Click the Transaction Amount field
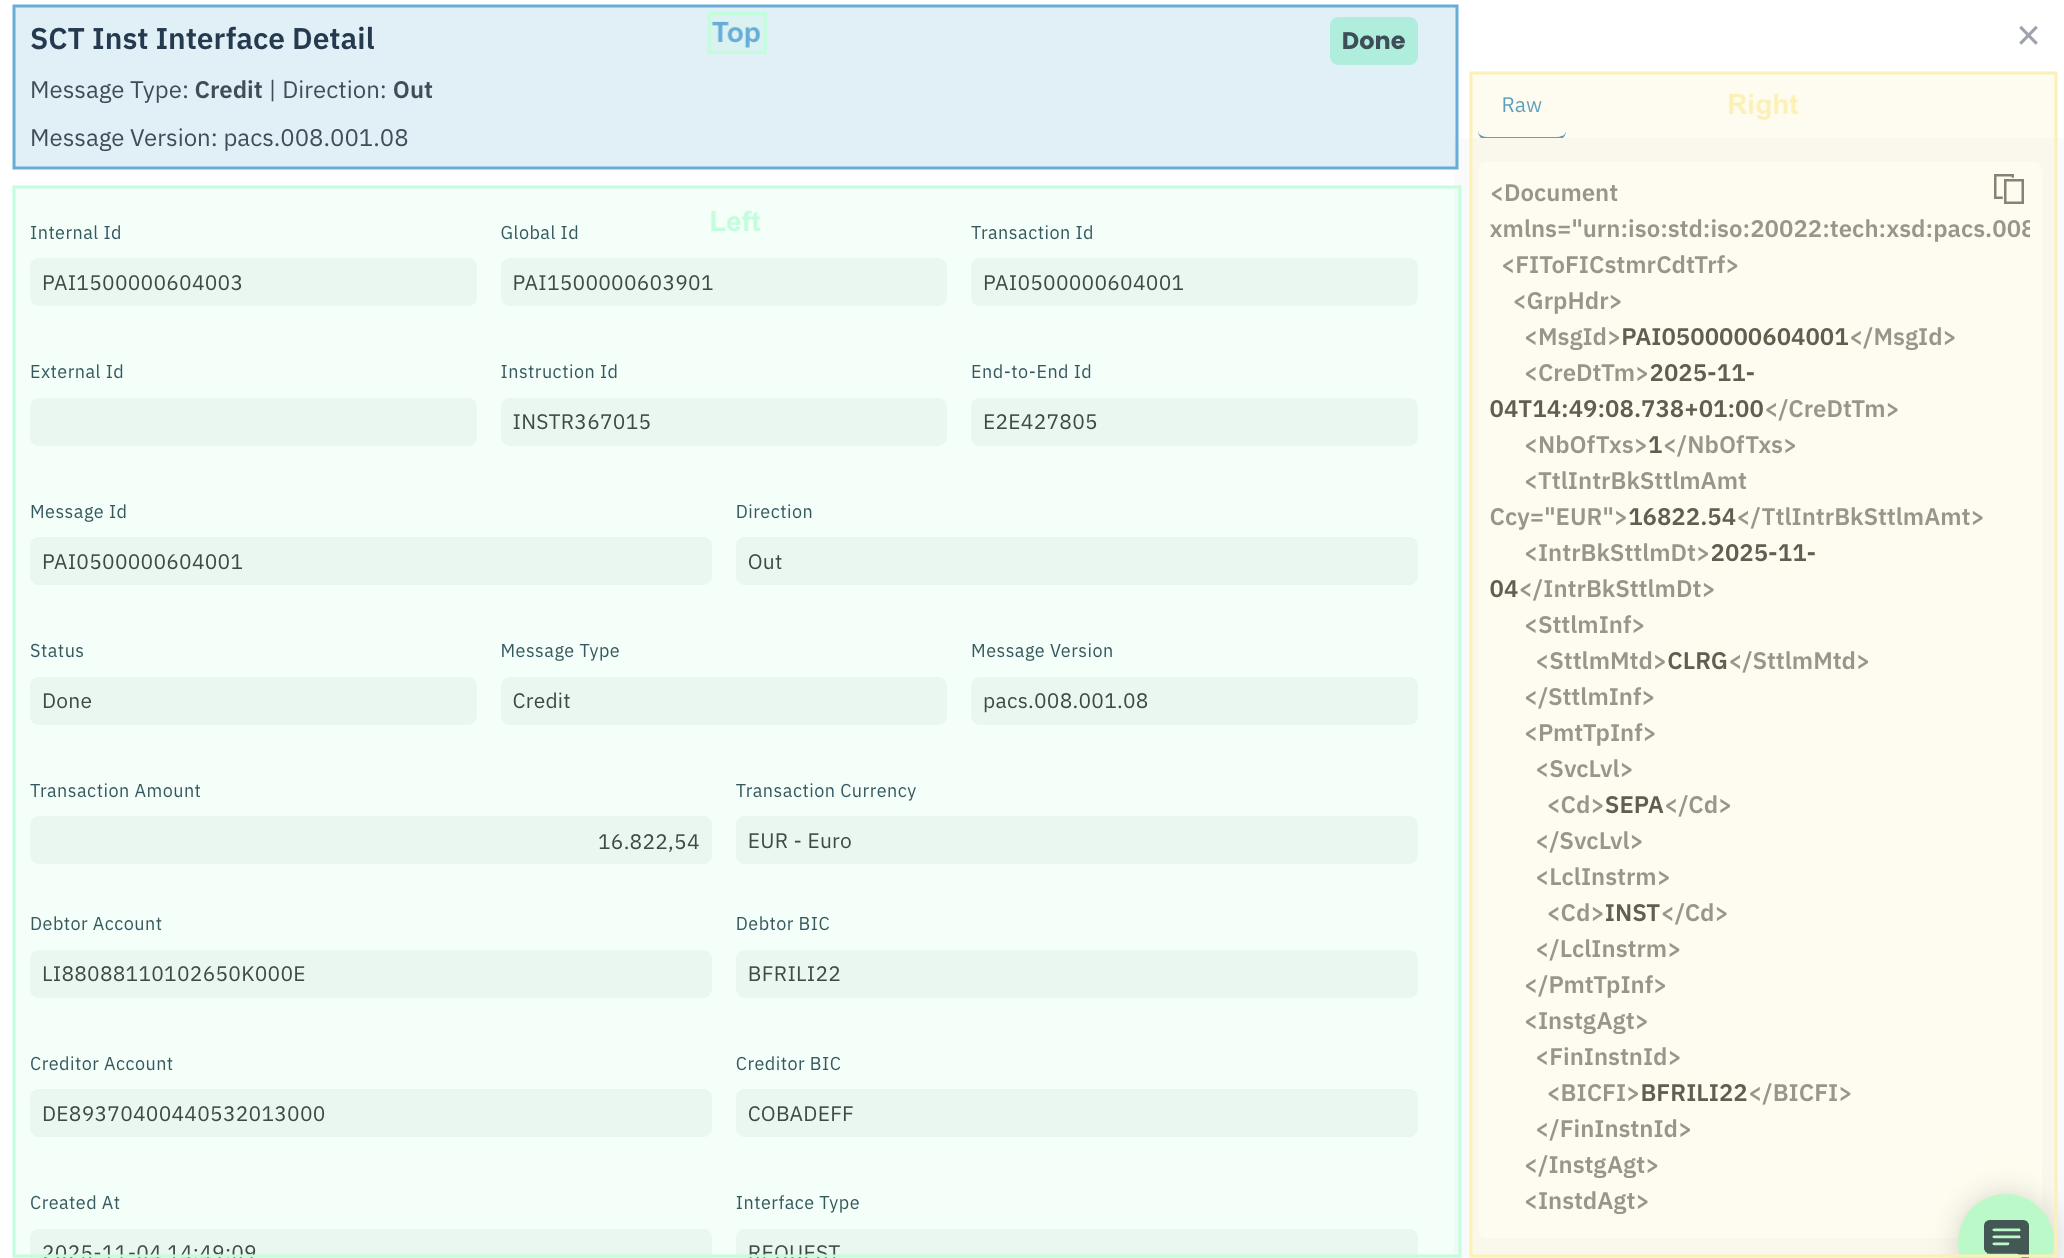This screenshot has height=1258, width=2064. tap(370, 841)
